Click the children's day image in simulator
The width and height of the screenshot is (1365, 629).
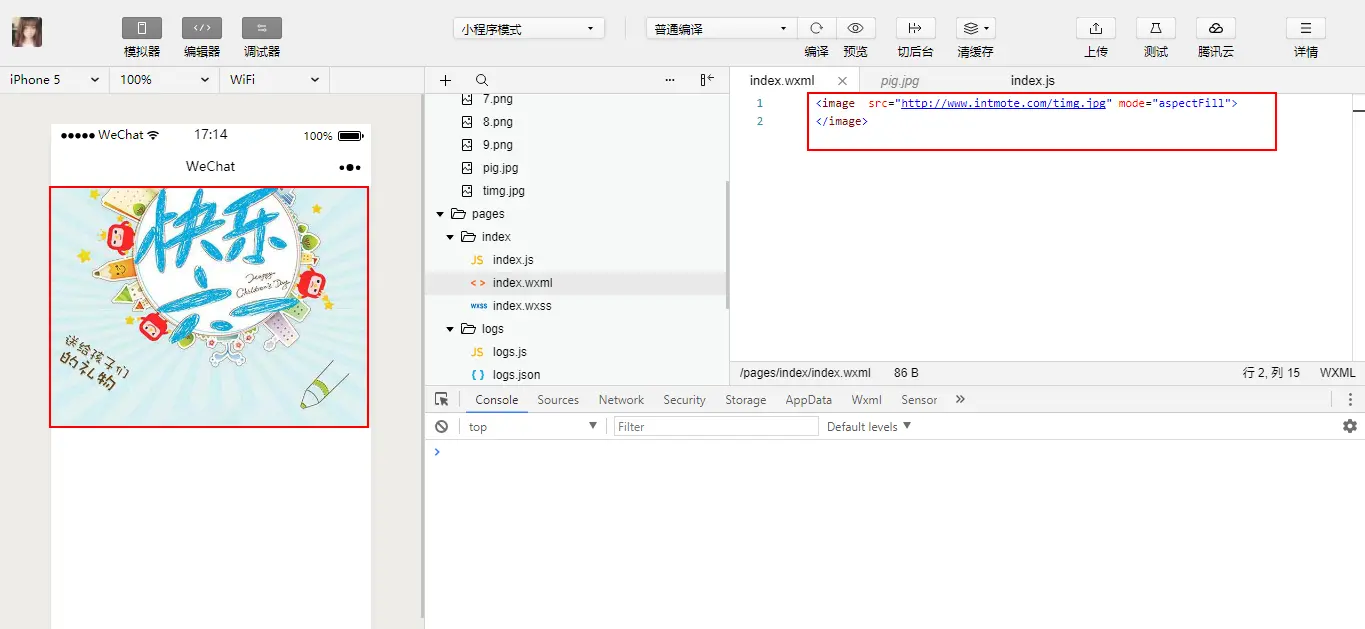[x=209, y=307]
